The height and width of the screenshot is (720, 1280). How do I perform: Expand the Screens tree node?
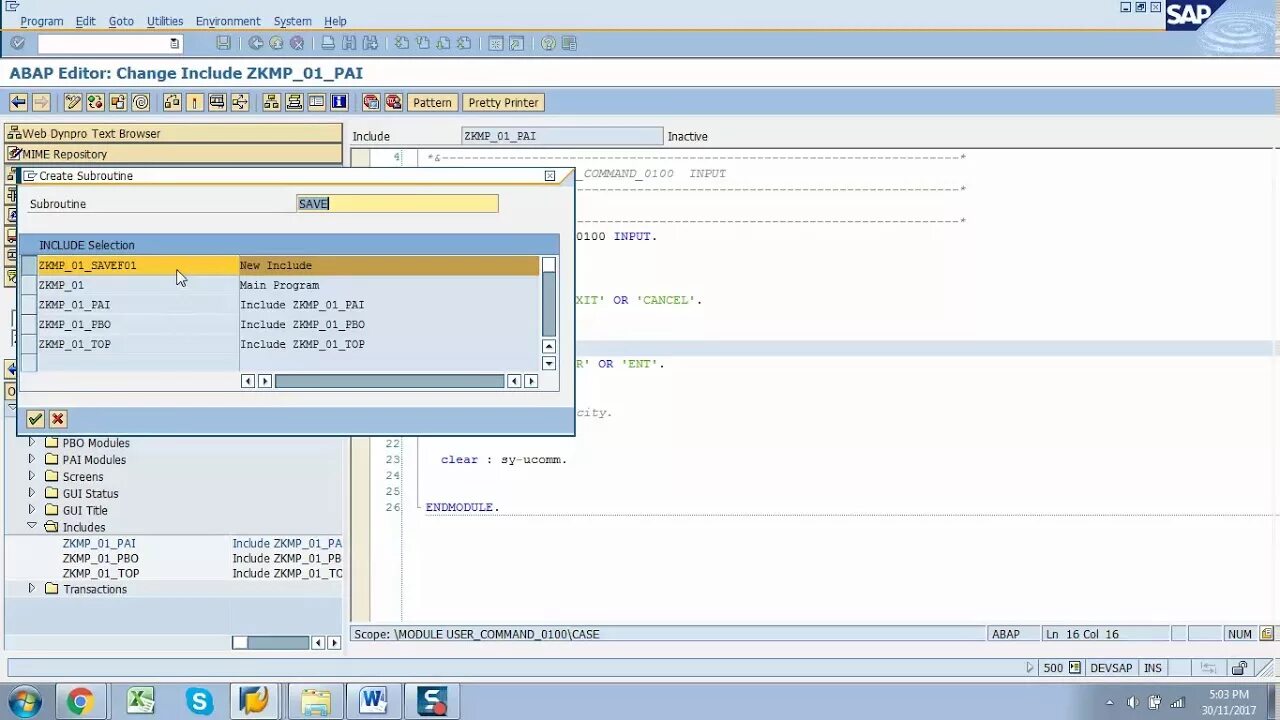(31, 476)
